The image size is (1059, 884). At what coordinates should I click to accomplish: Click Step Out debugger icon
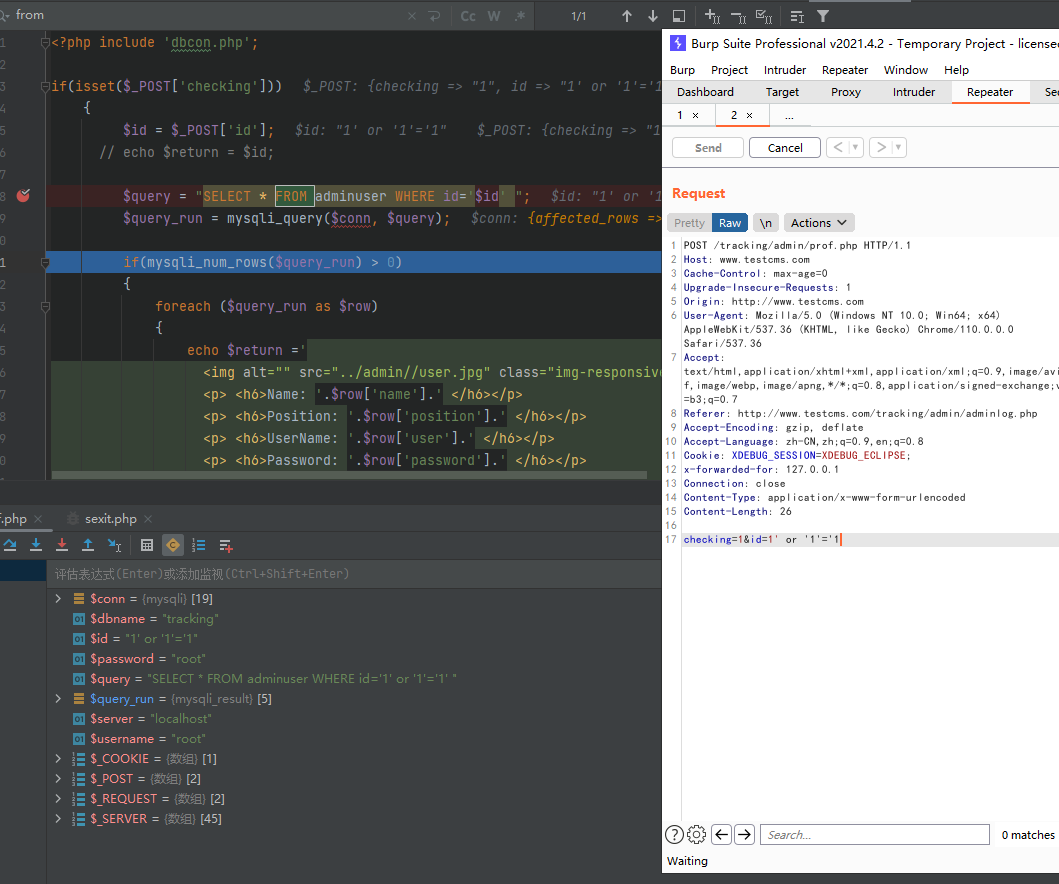click(x=88, y=545)
